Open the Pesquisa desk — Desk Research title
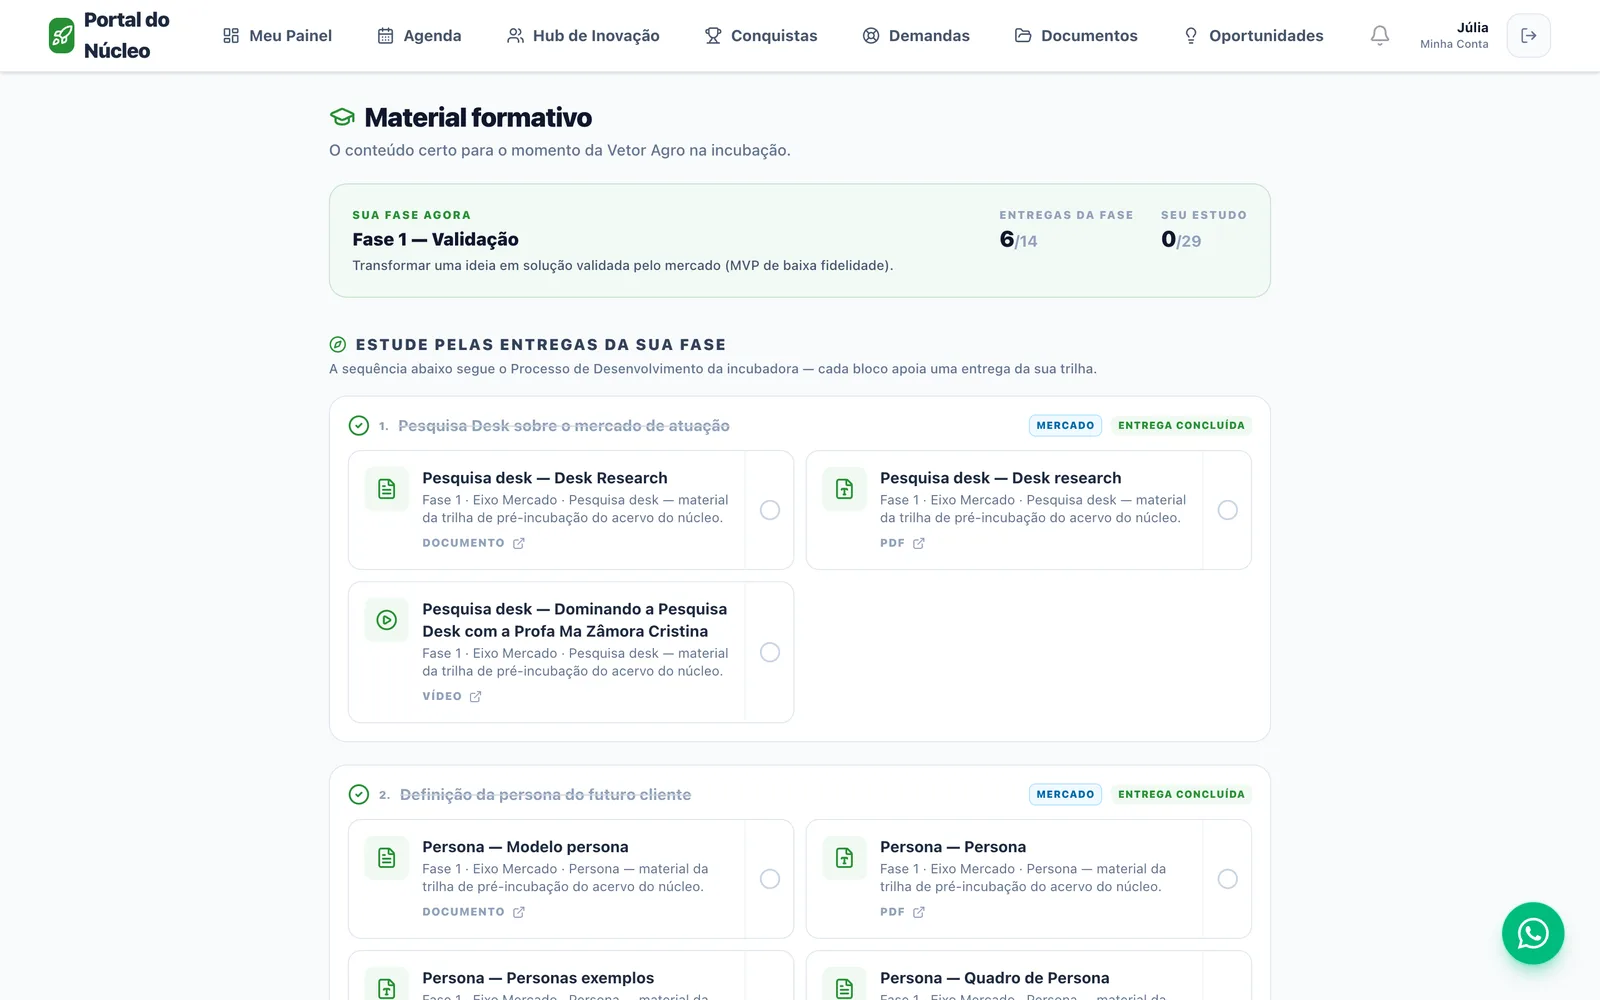 click(x=545, y=478)
